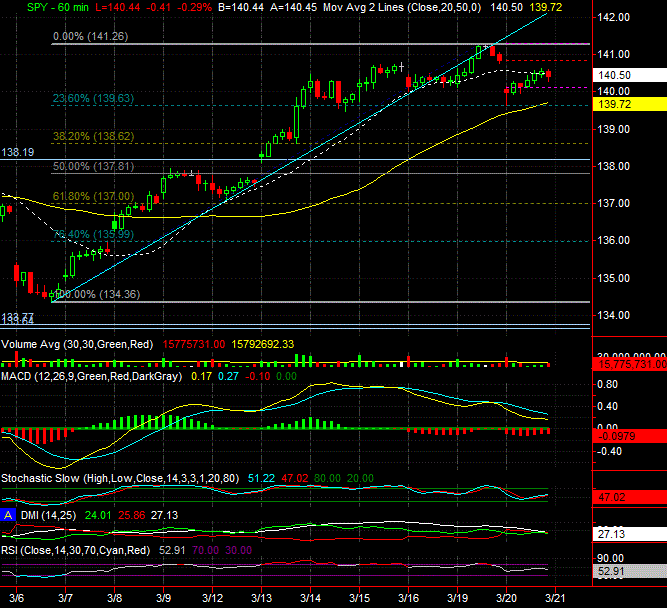Click the 3/6 date on time axis
The image size is (667, 608).
(x=16, y=598)
